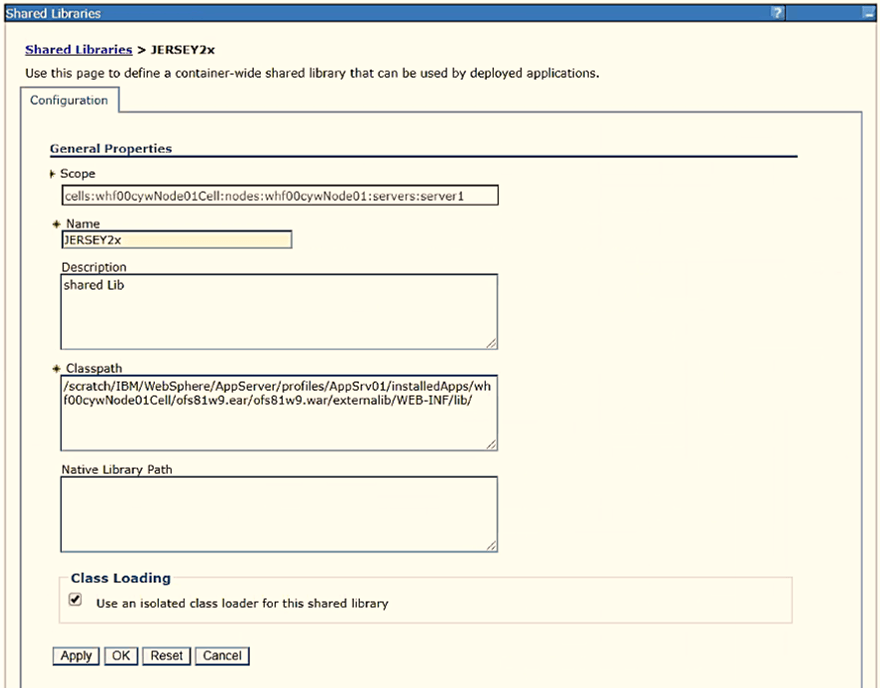Click the Class Loading section title
Screen dimensions: 880x688
120,578
